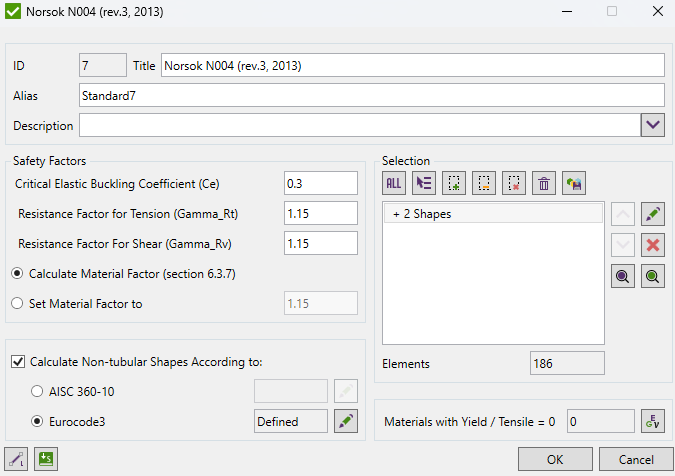
Task: Expand the Description dropdown arrow
Action: tap(653, 125)
